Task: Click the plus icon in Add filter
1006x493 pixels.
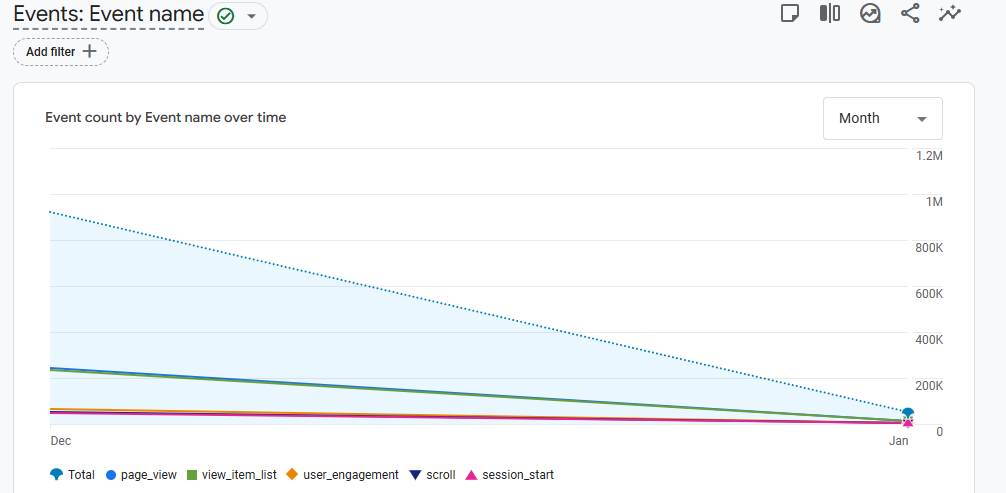Action: [x=90, y=51]
